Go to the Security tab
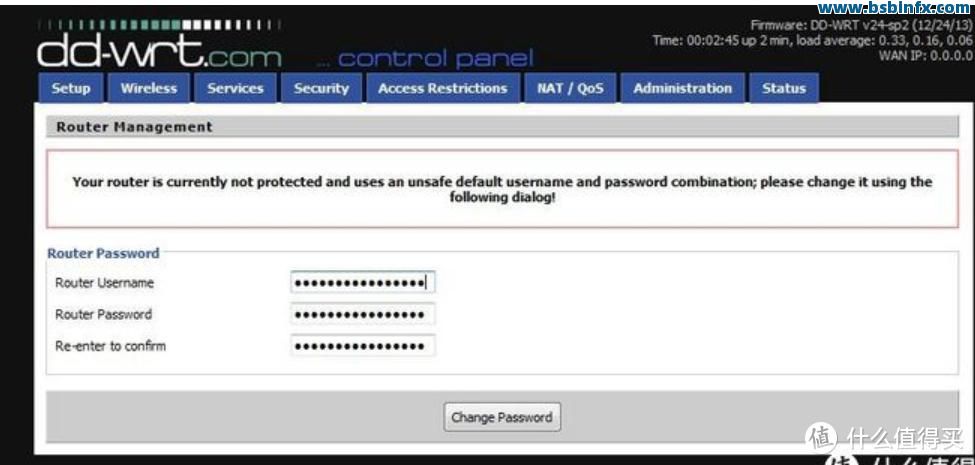The width and height of the screenshot is (975, 465). click(x=321, y=88)
